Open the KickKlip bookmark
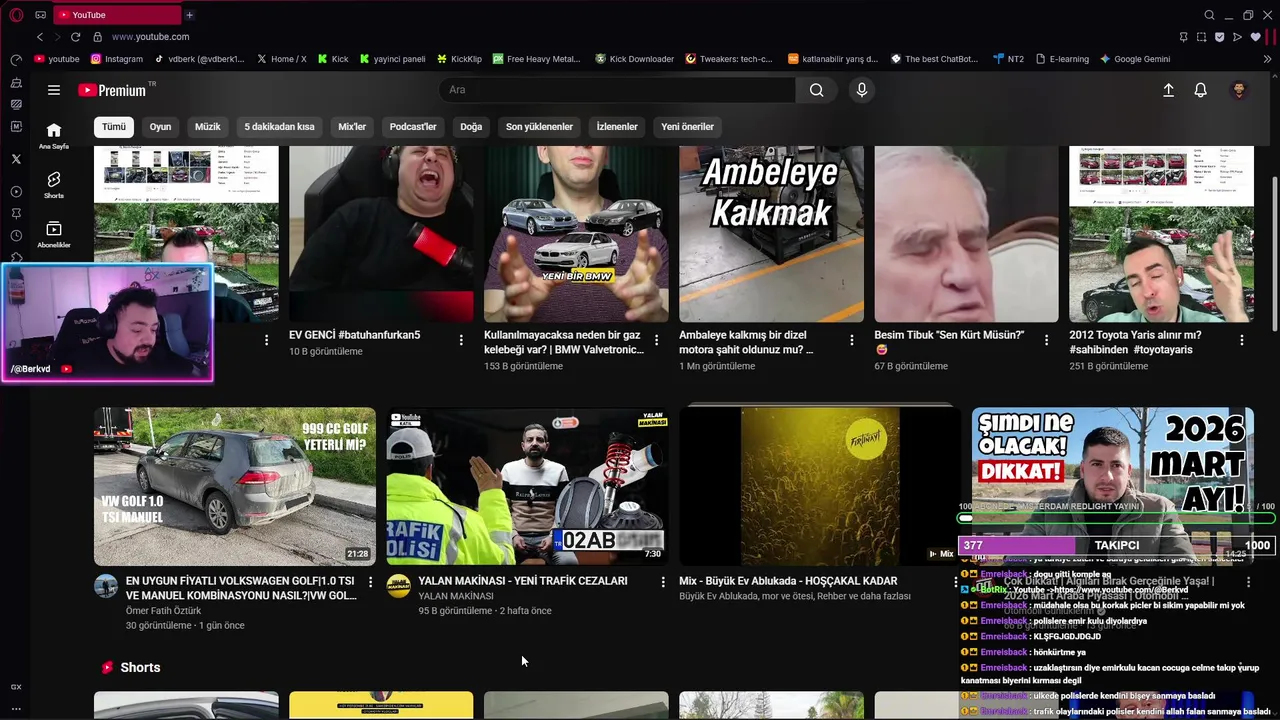Screen dimensions: 1280x720 pyautogui.click(x=459, y=59)
